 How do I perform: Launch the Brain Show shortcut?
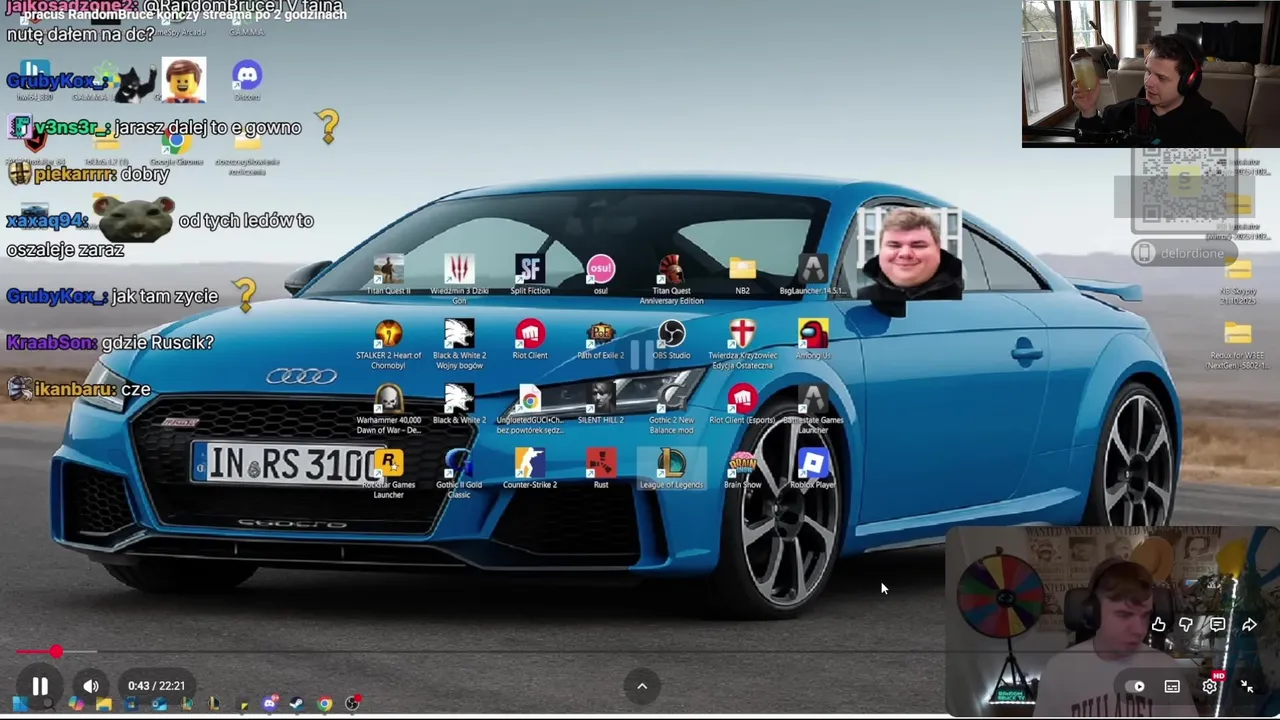tap(742, 470)
